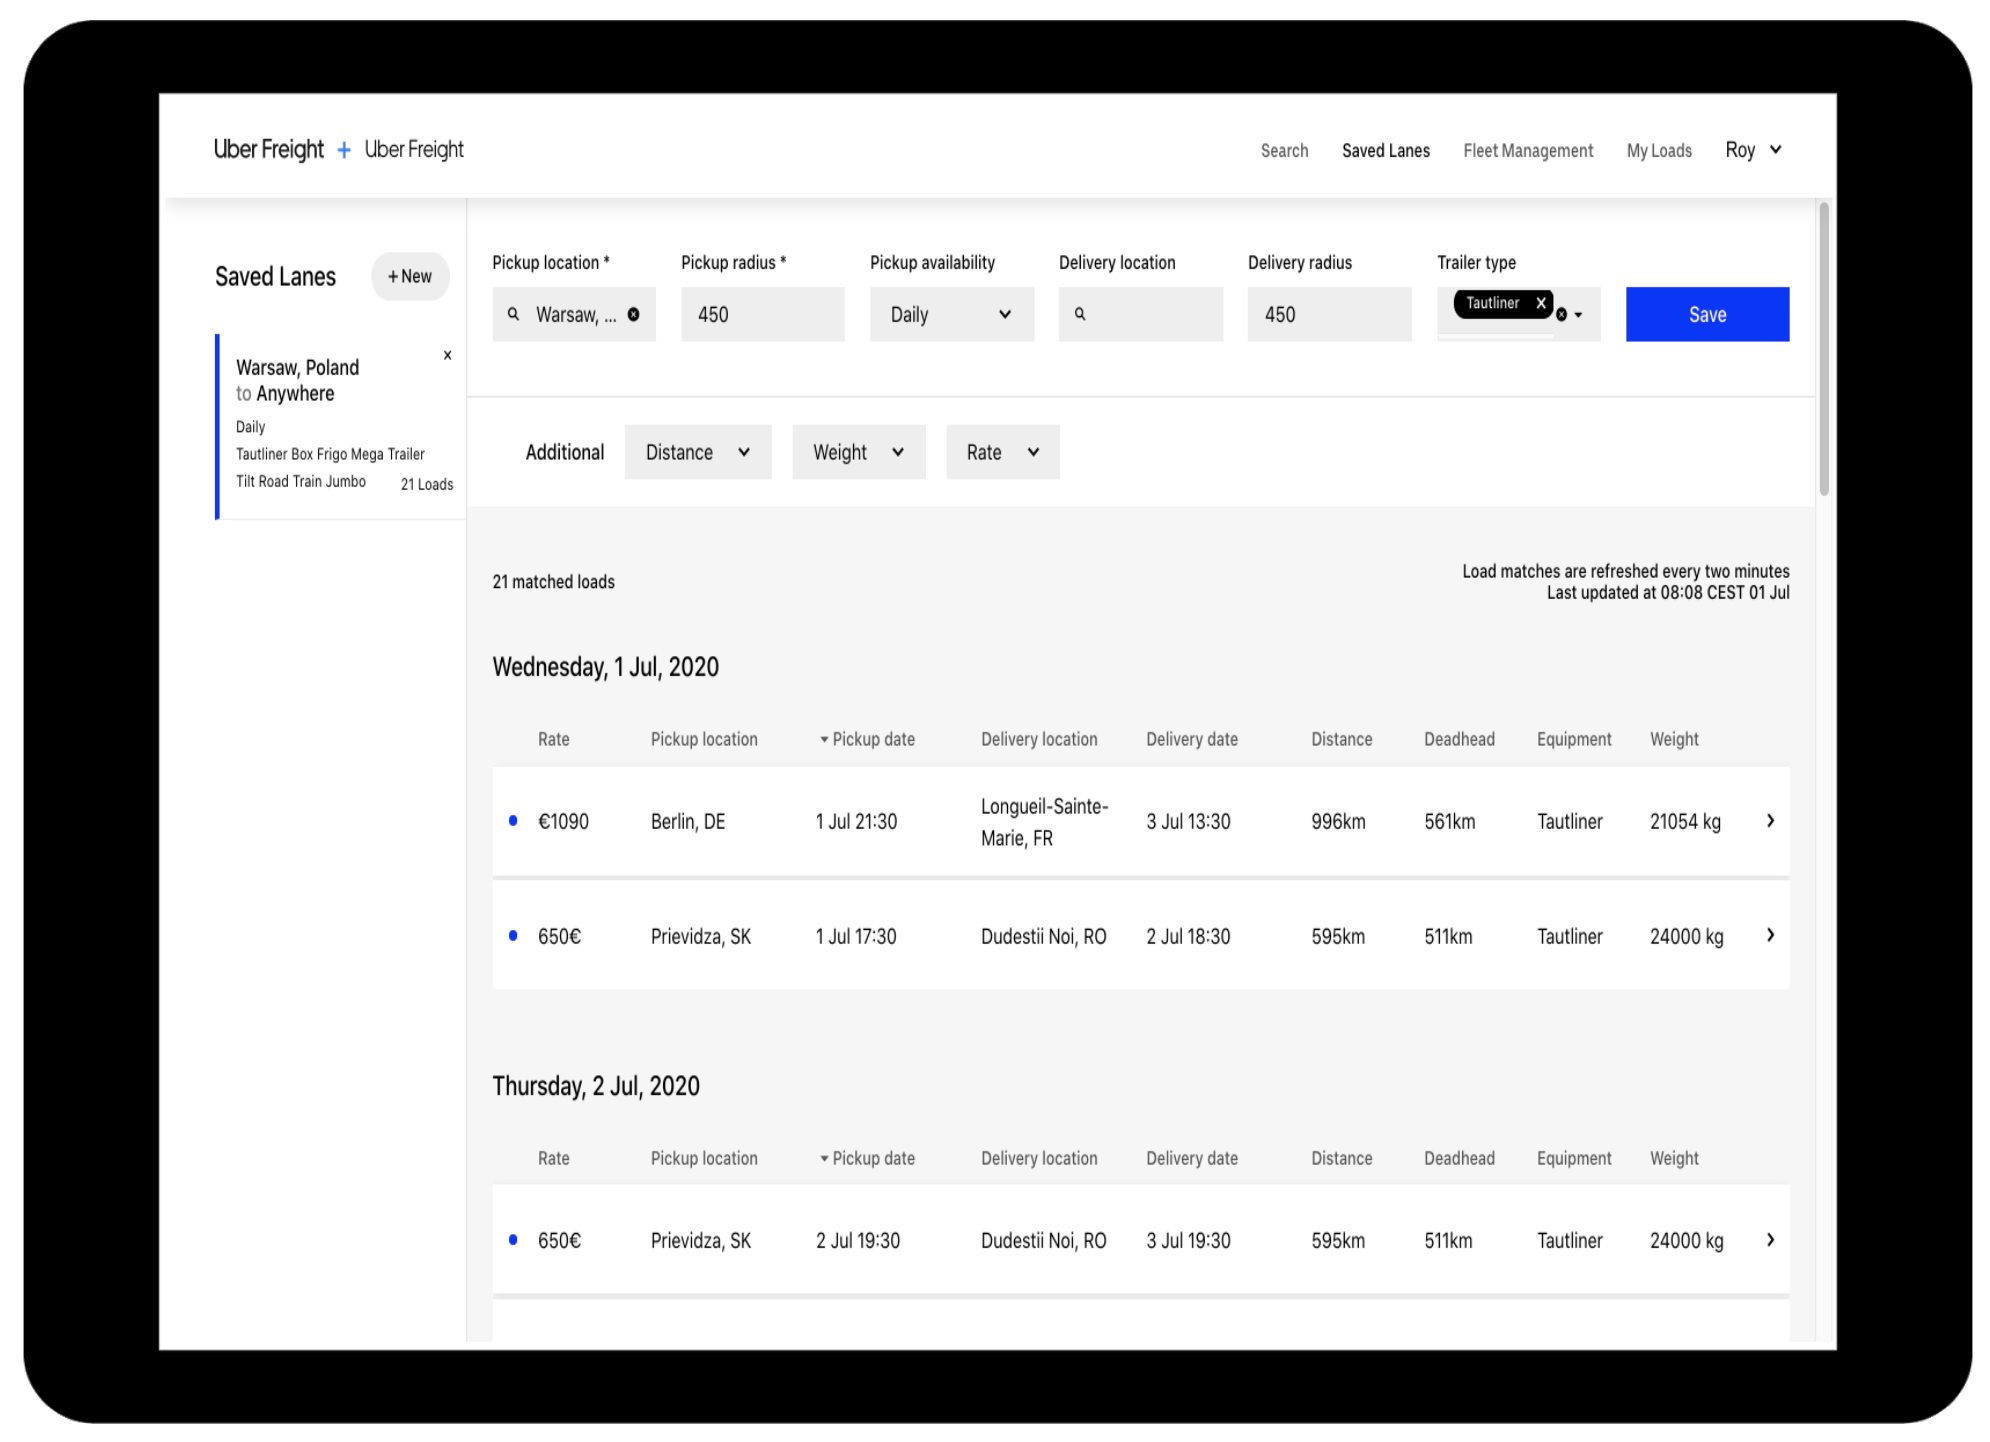Open details arrow for €1090 Berlin load
Image resolution: width=1990 pixels, height=1442 pixels.
[1770, 821]
